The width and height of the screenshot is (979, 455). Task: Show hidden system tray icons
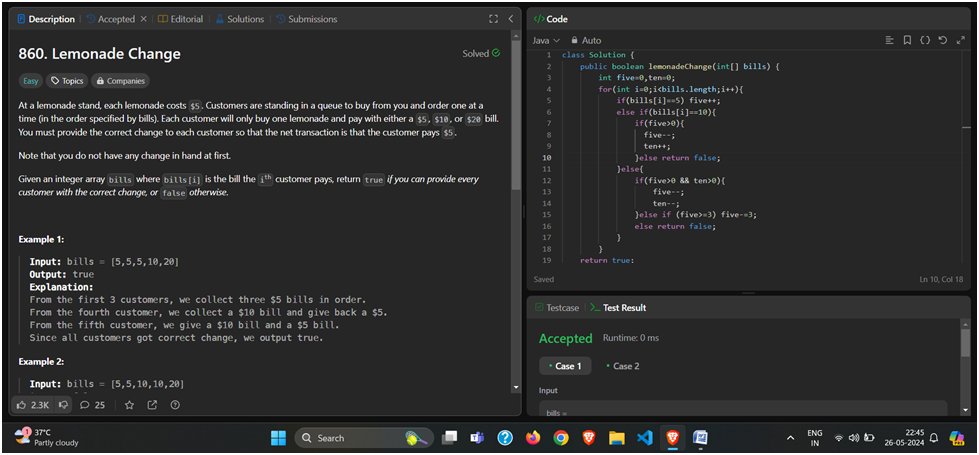(x=790, y=438)
